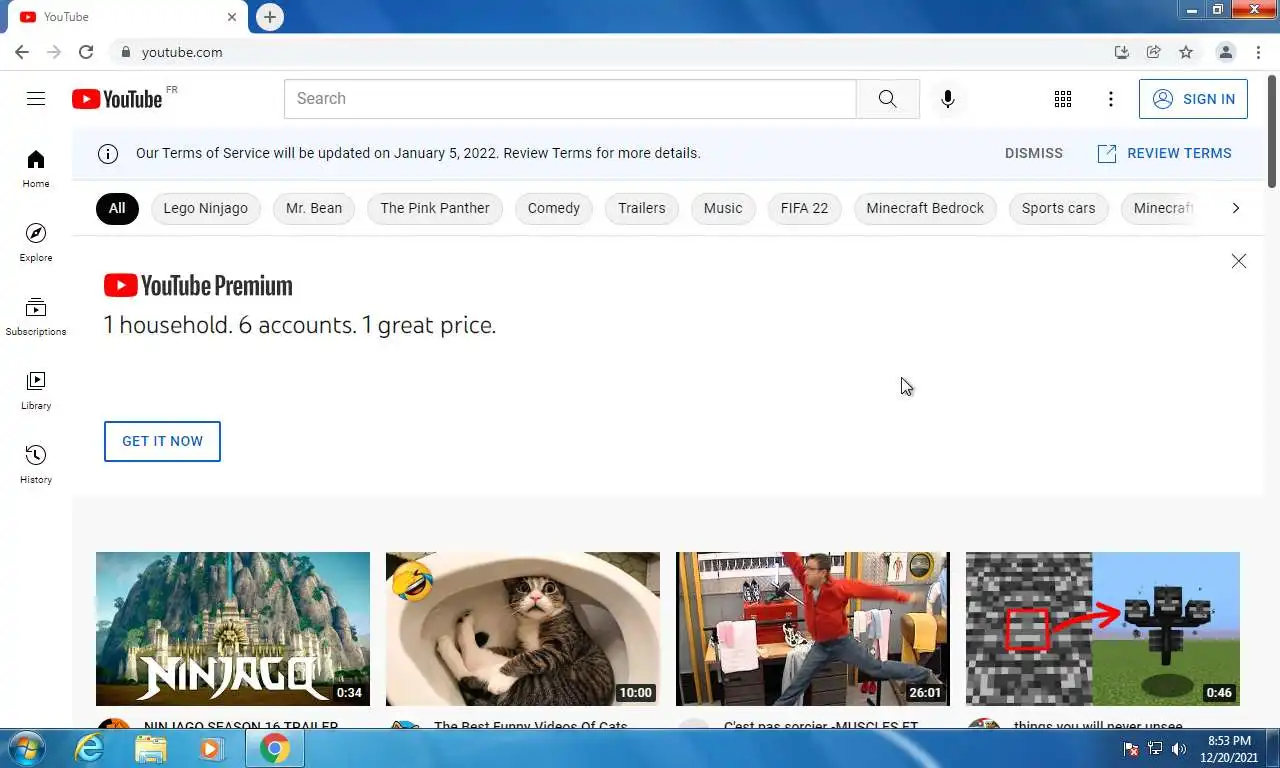
Task: Open the Minecraft wither video thumbnail
Action: (1103, 629)
